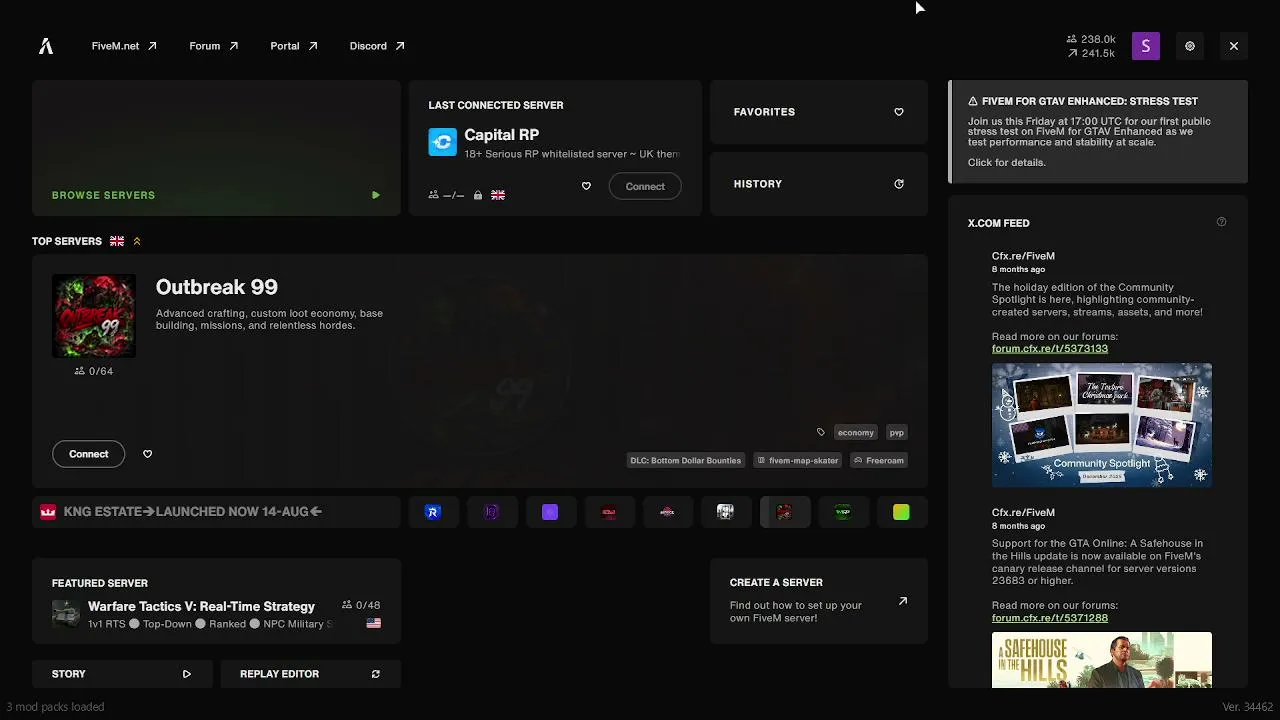Click the 0/48 player count on Warfare Tactics
The width and height of the screenshot is (1280, 720).
tap(361, 605)
